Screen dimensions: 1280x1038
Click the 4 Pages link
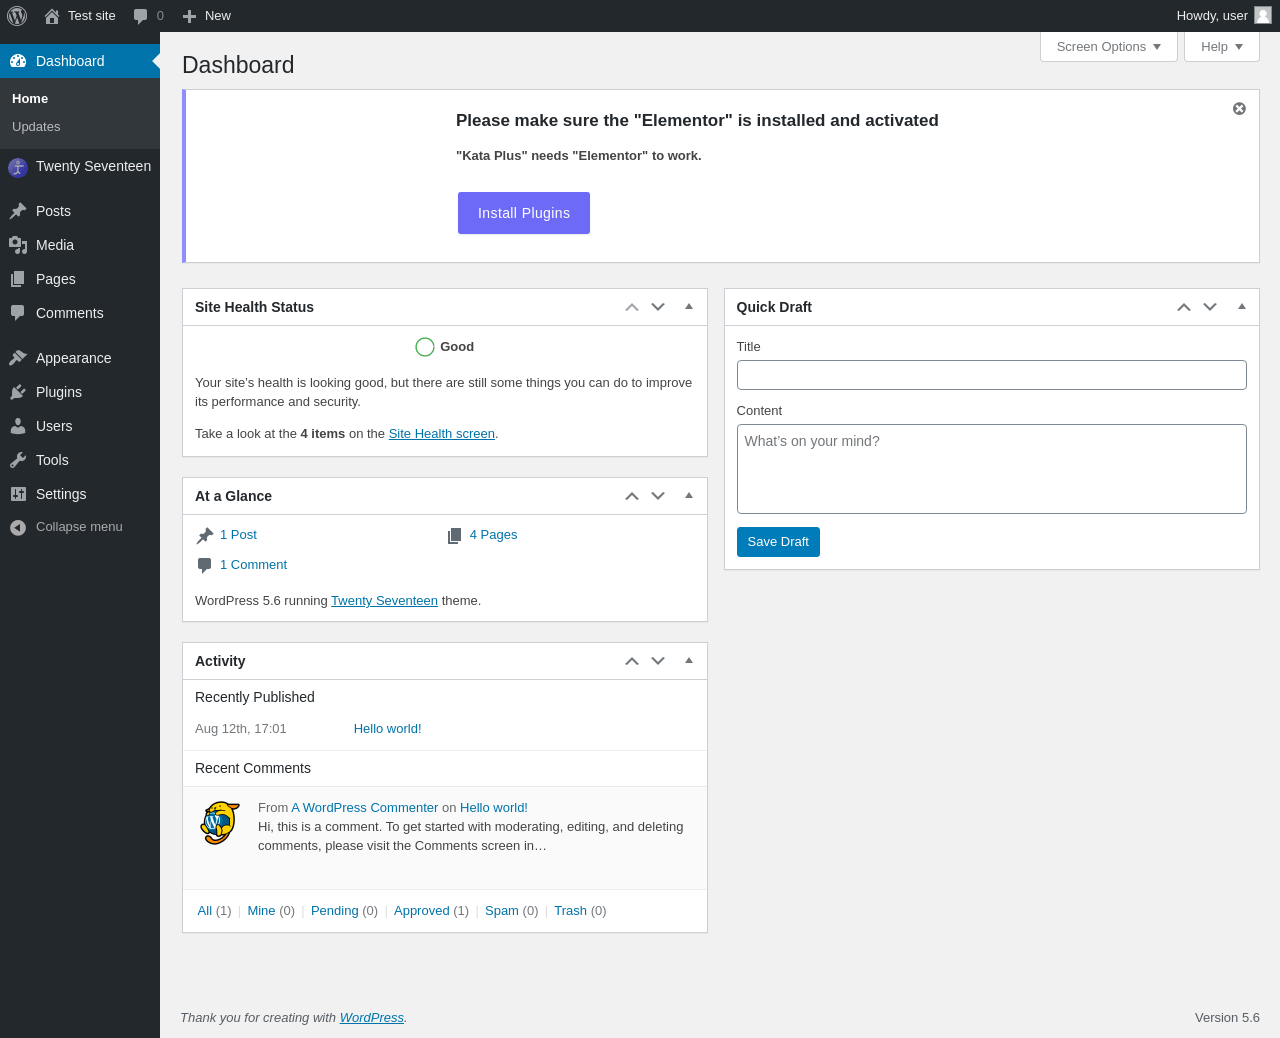[494, 535]
